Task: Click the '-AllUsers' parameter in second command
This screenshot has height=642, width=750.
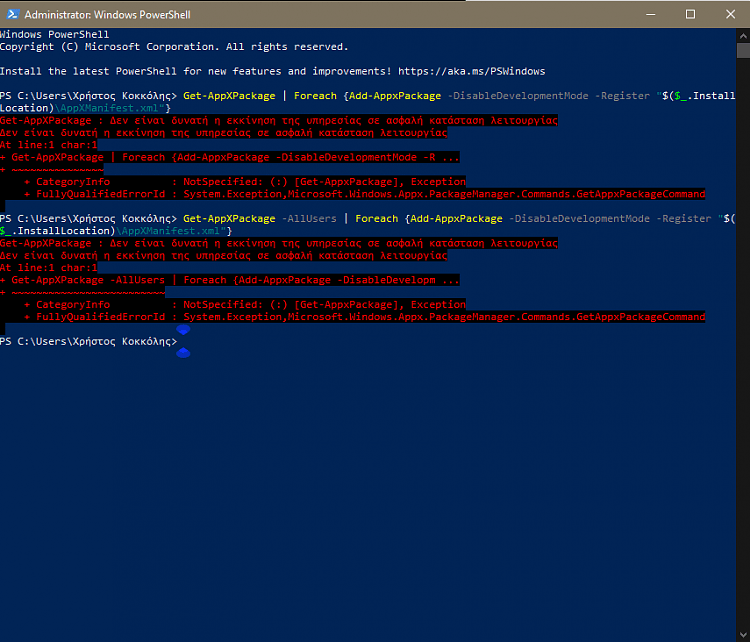Action: point(309,219)
